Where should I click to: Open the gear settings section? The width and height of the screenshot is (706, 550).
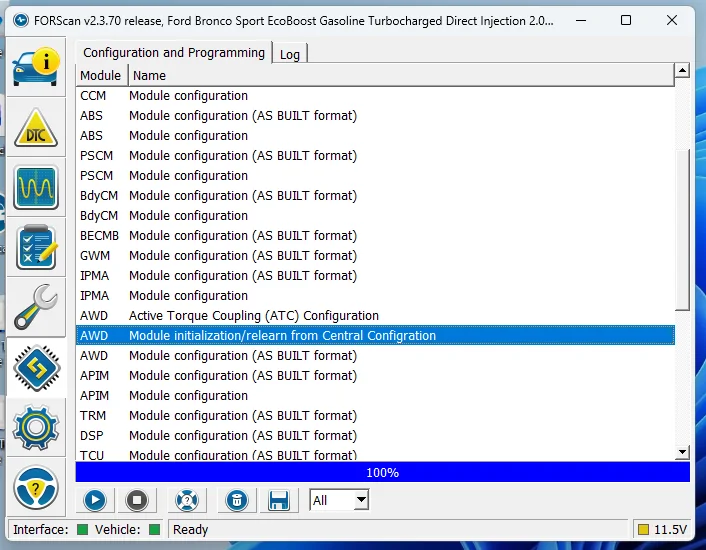coord(36,427)
